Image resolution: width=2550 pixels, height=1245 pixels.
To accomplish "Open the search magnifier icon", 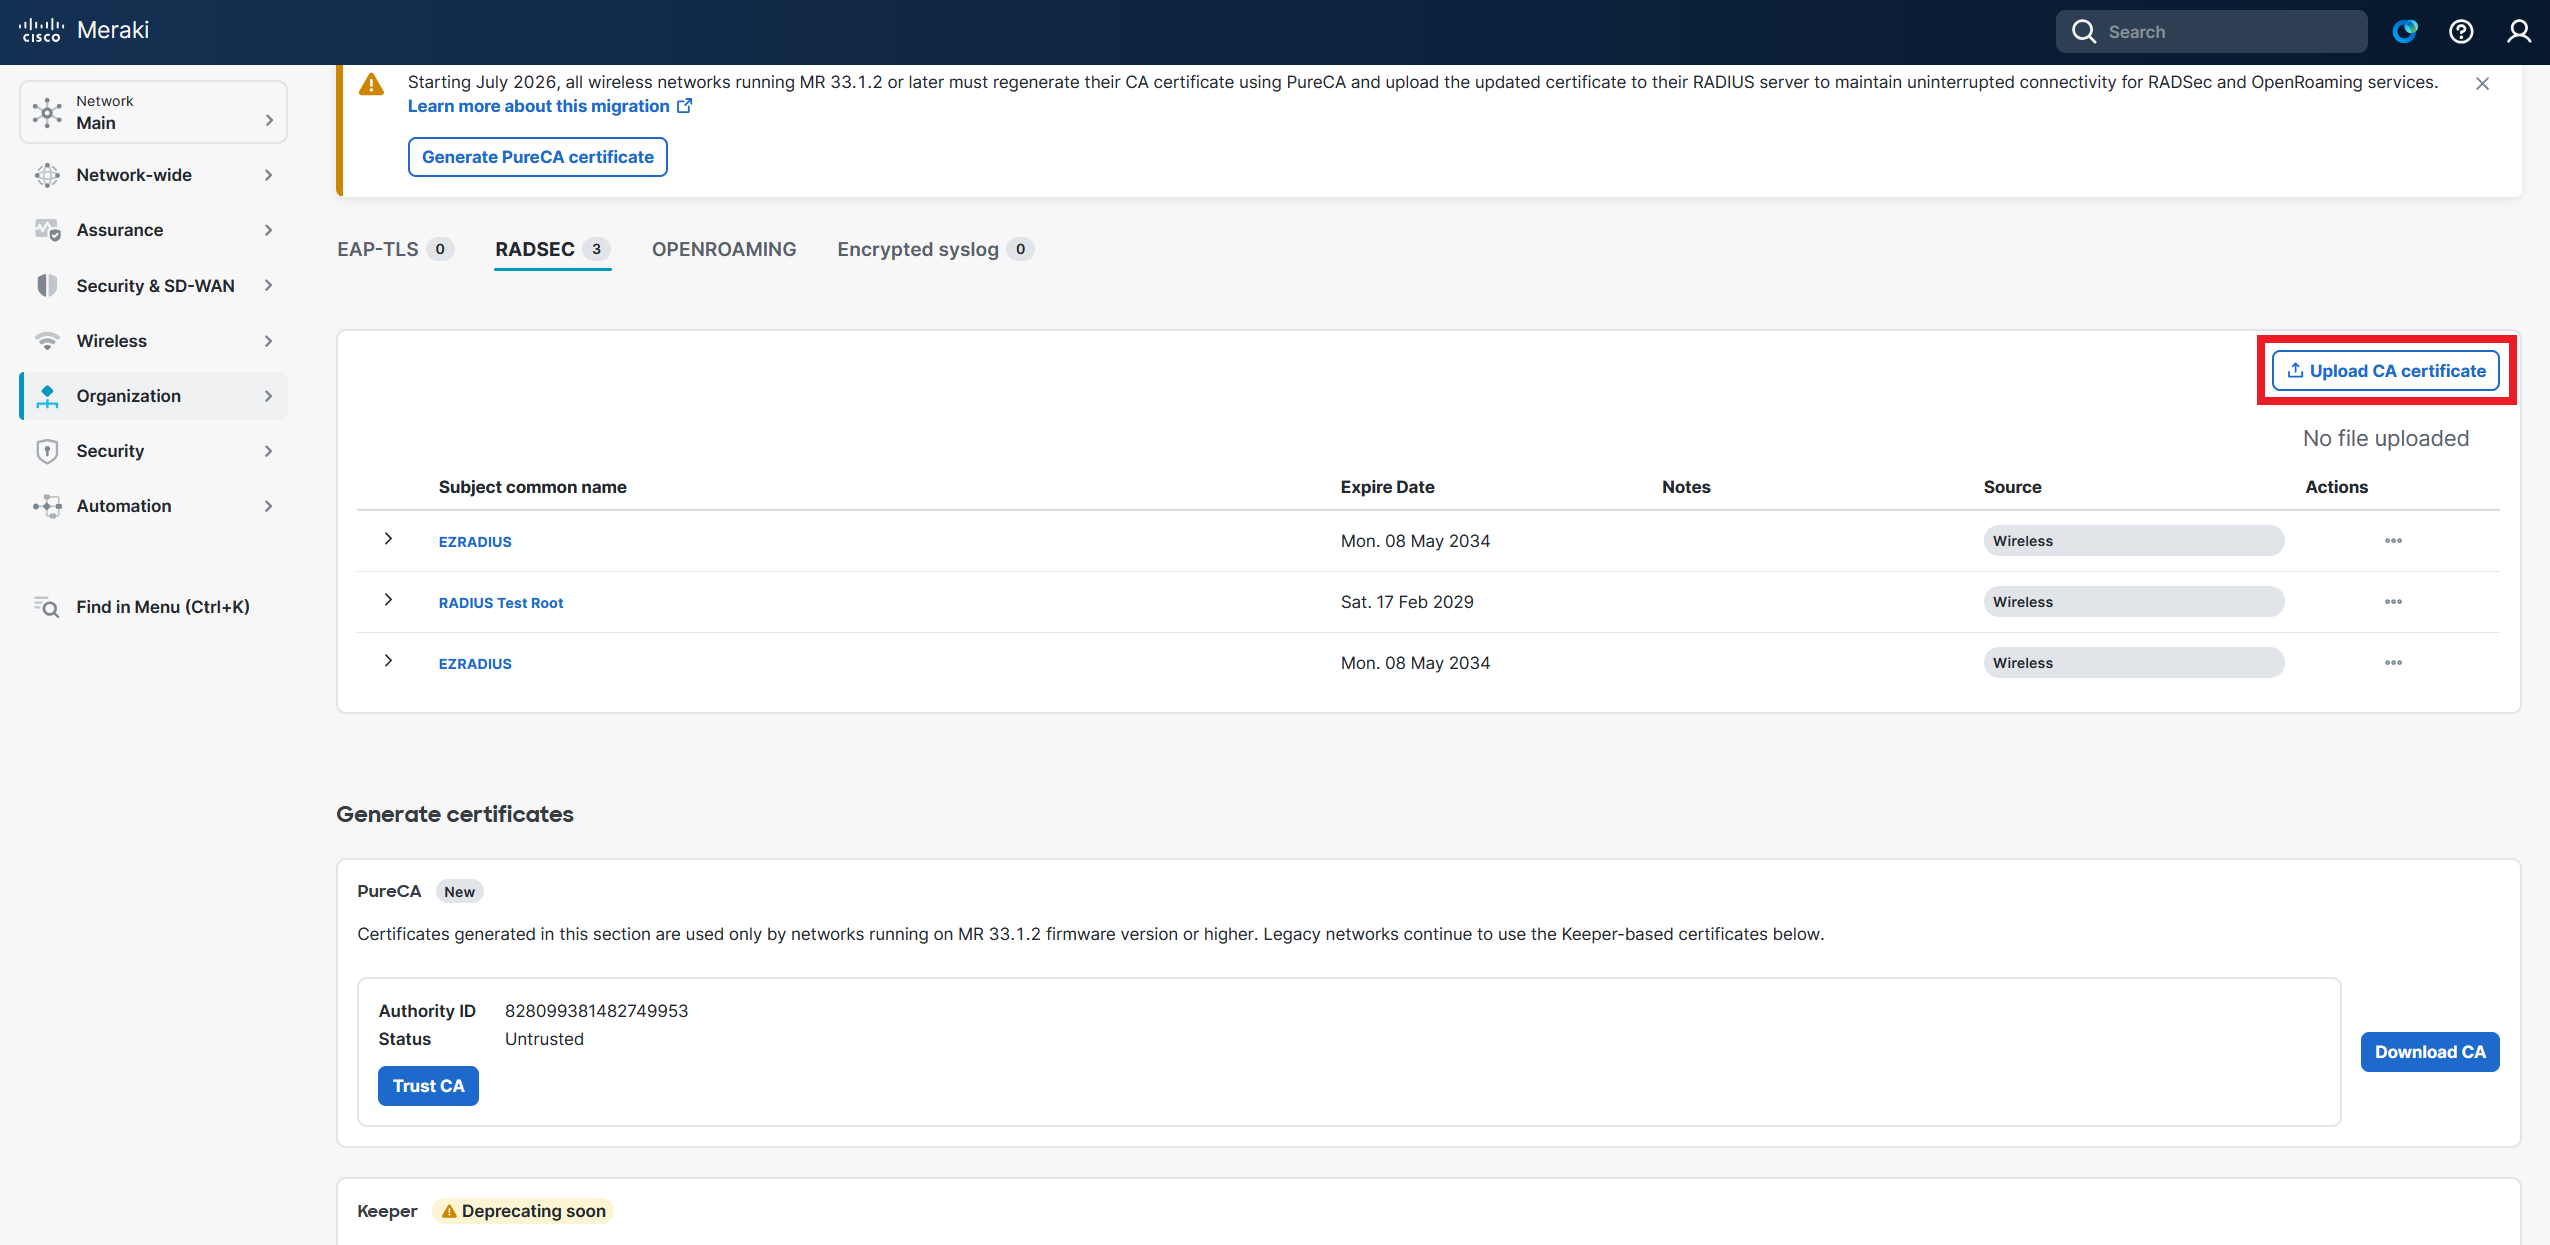I will (2084, 32).
